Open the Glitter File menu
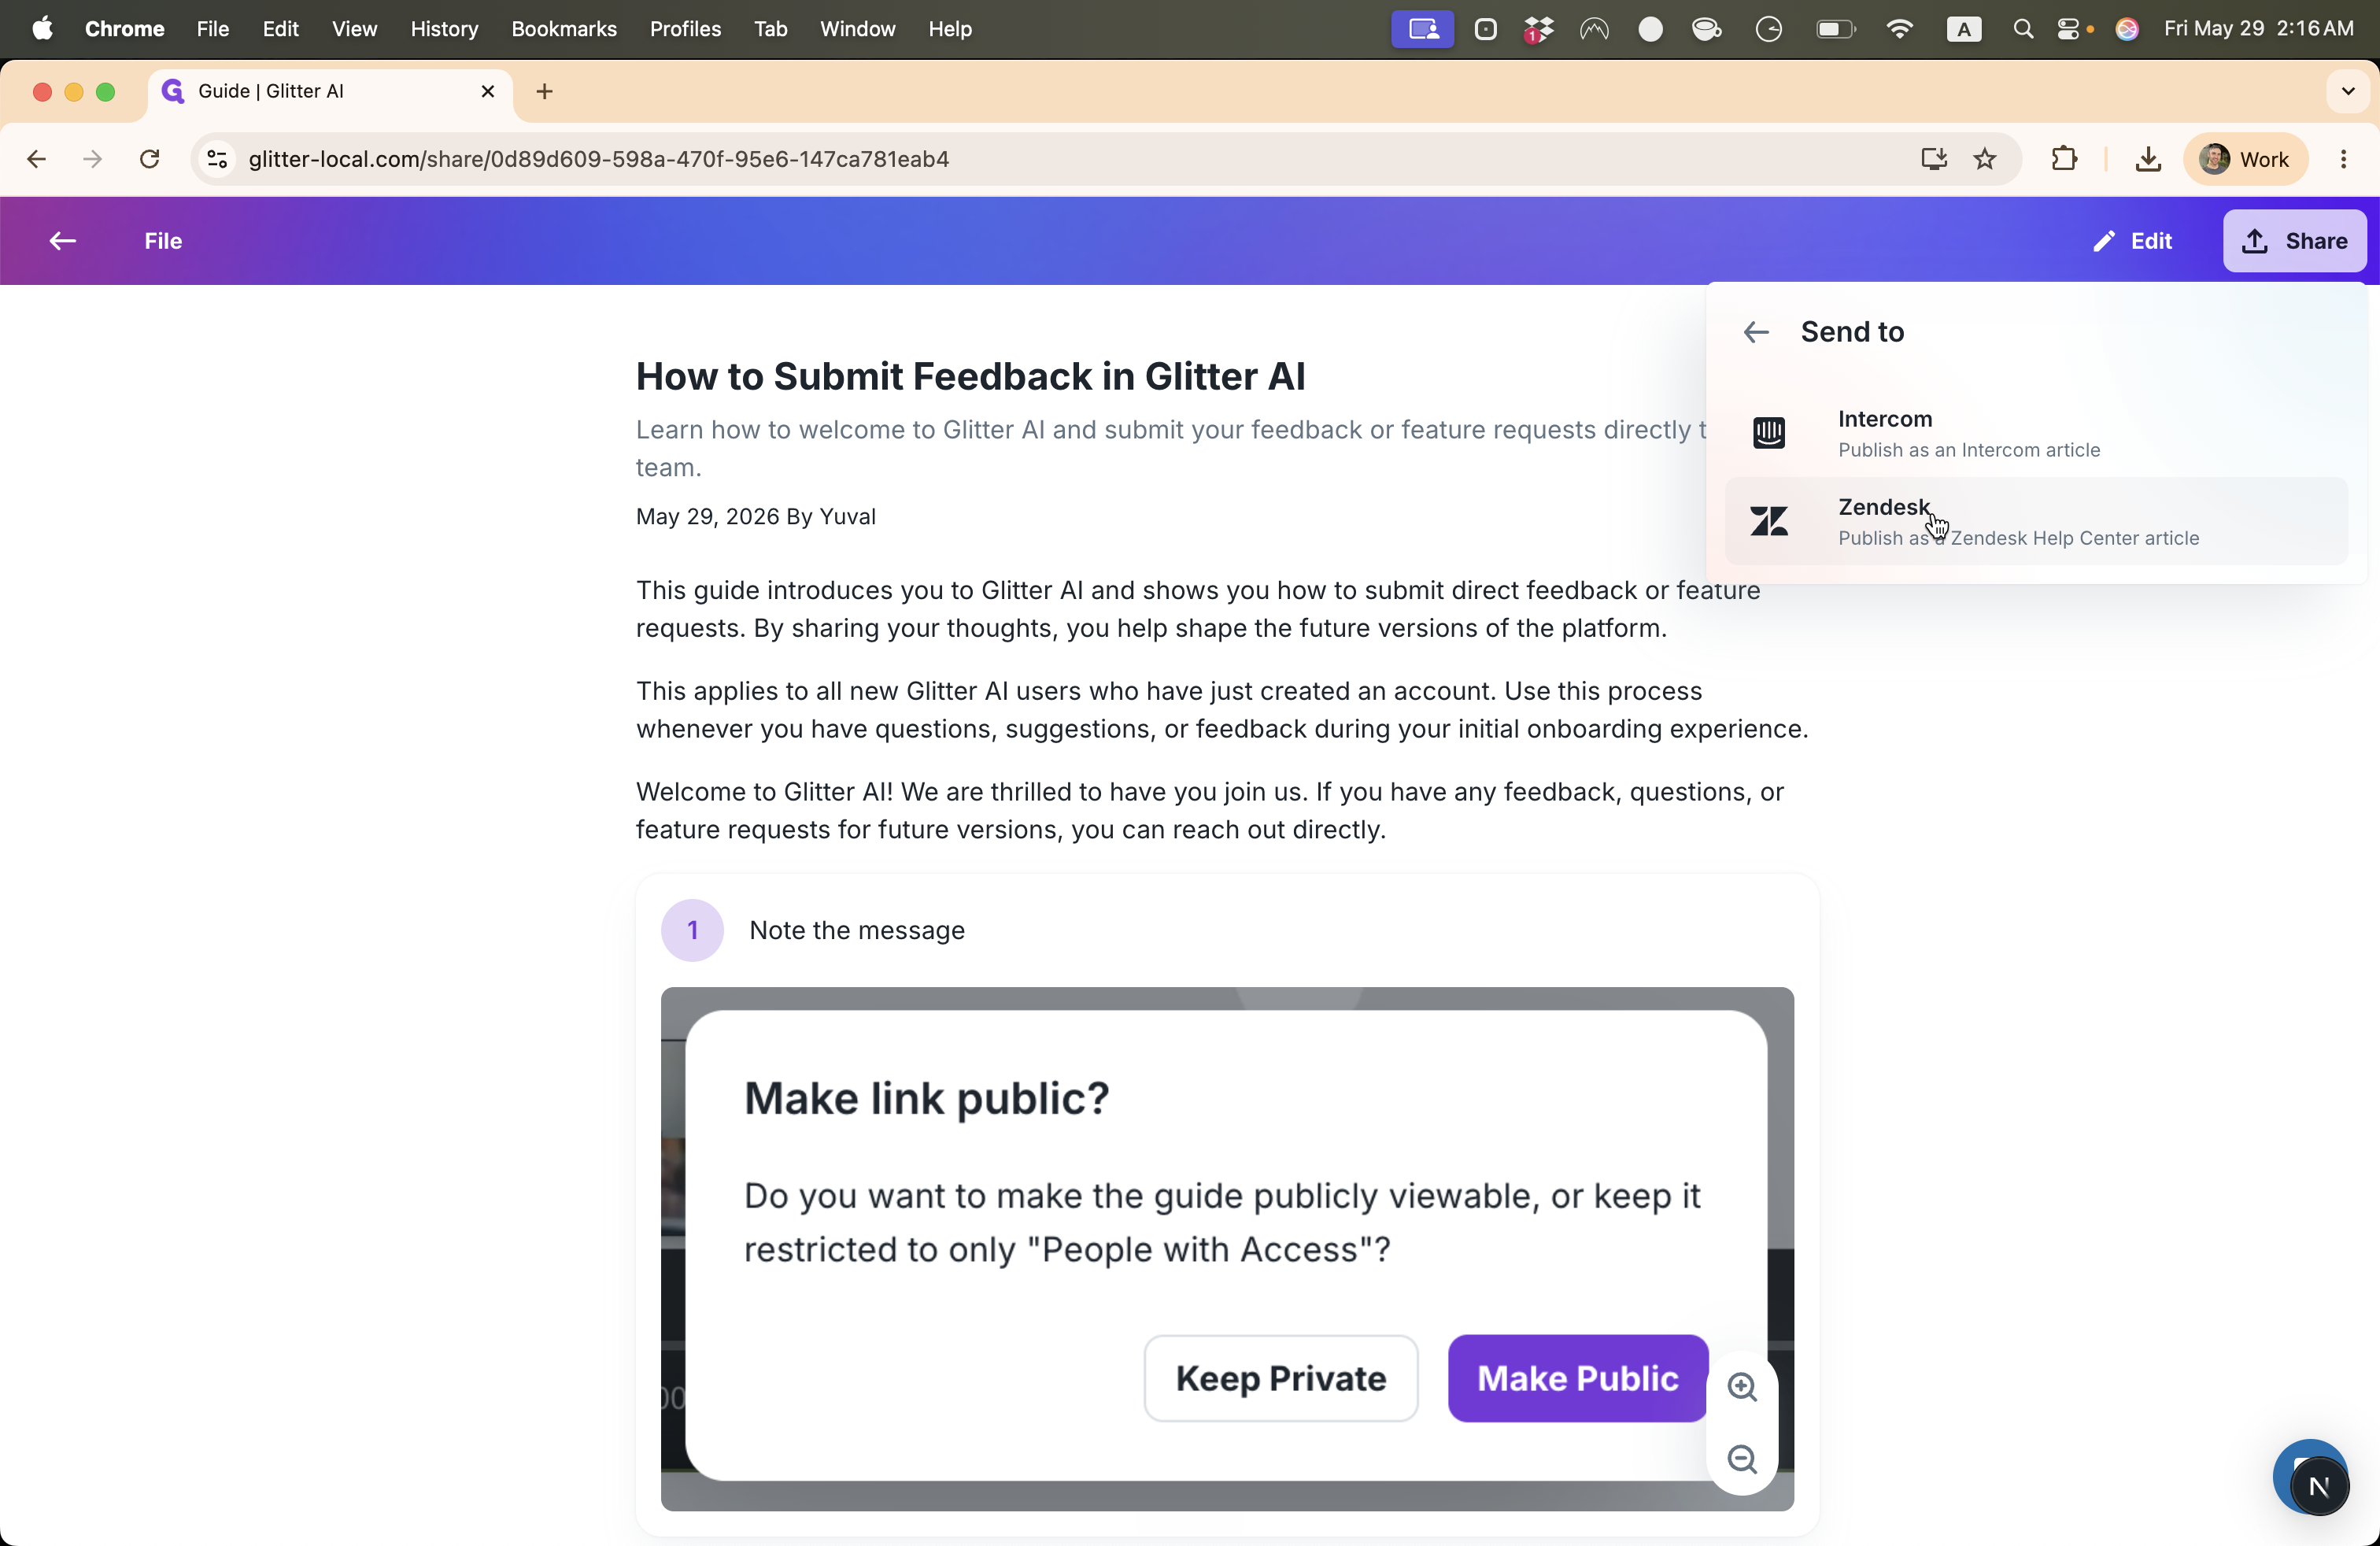Image resolution: width=2380 pixels, height=1546 pixels. tap(163, 241)
